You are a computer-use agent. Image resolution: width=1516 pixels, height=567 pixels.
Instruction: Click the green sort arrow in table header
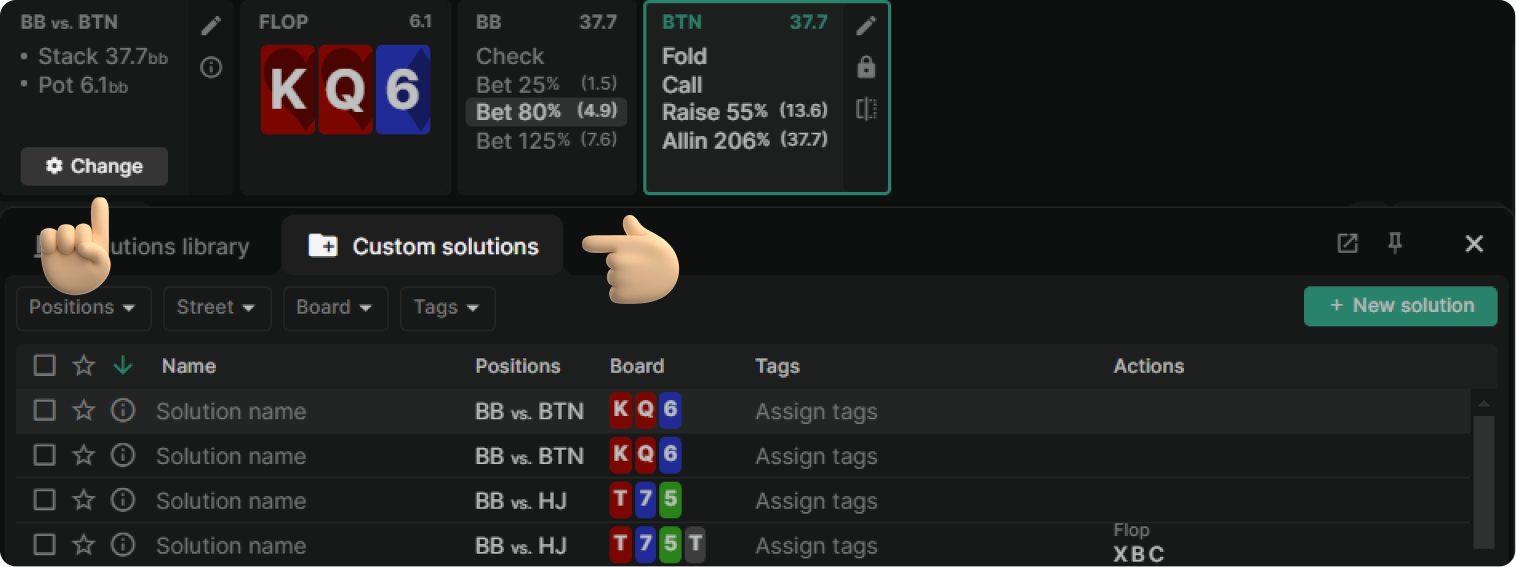123,366
